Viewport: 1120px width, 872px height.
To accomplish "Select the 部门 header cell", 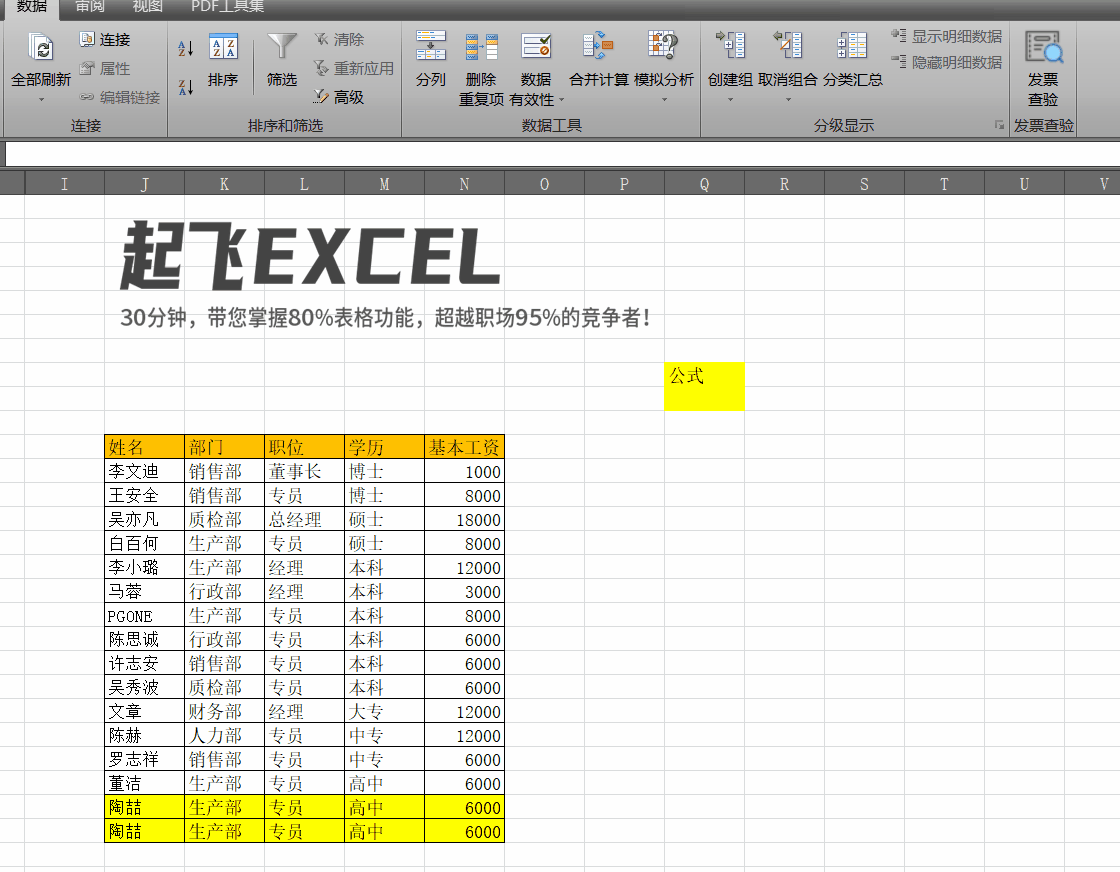I will point(224,447).
